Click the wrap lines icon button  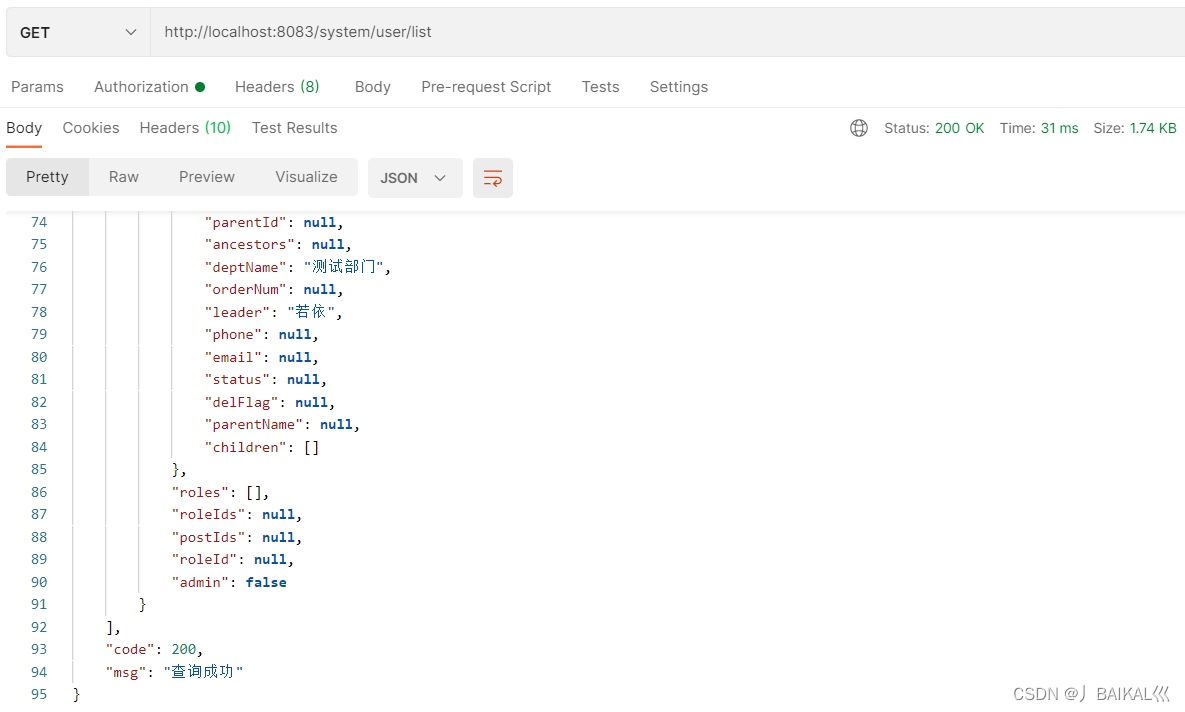pos(492,178)
